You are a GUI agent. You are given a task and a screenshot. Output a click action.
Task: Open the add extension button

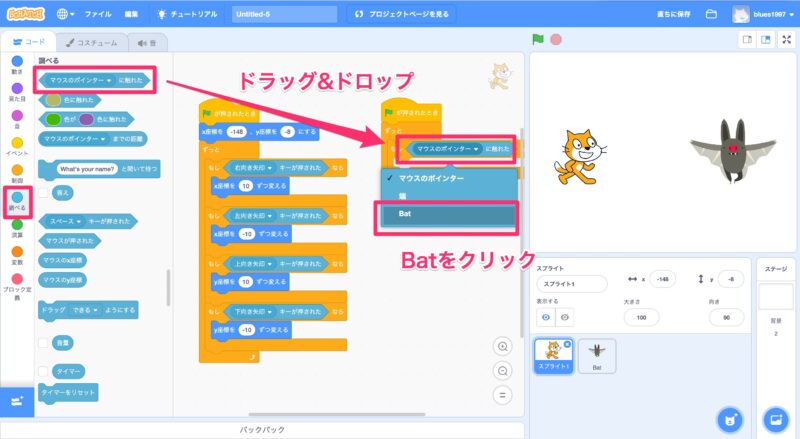(16, 401)
